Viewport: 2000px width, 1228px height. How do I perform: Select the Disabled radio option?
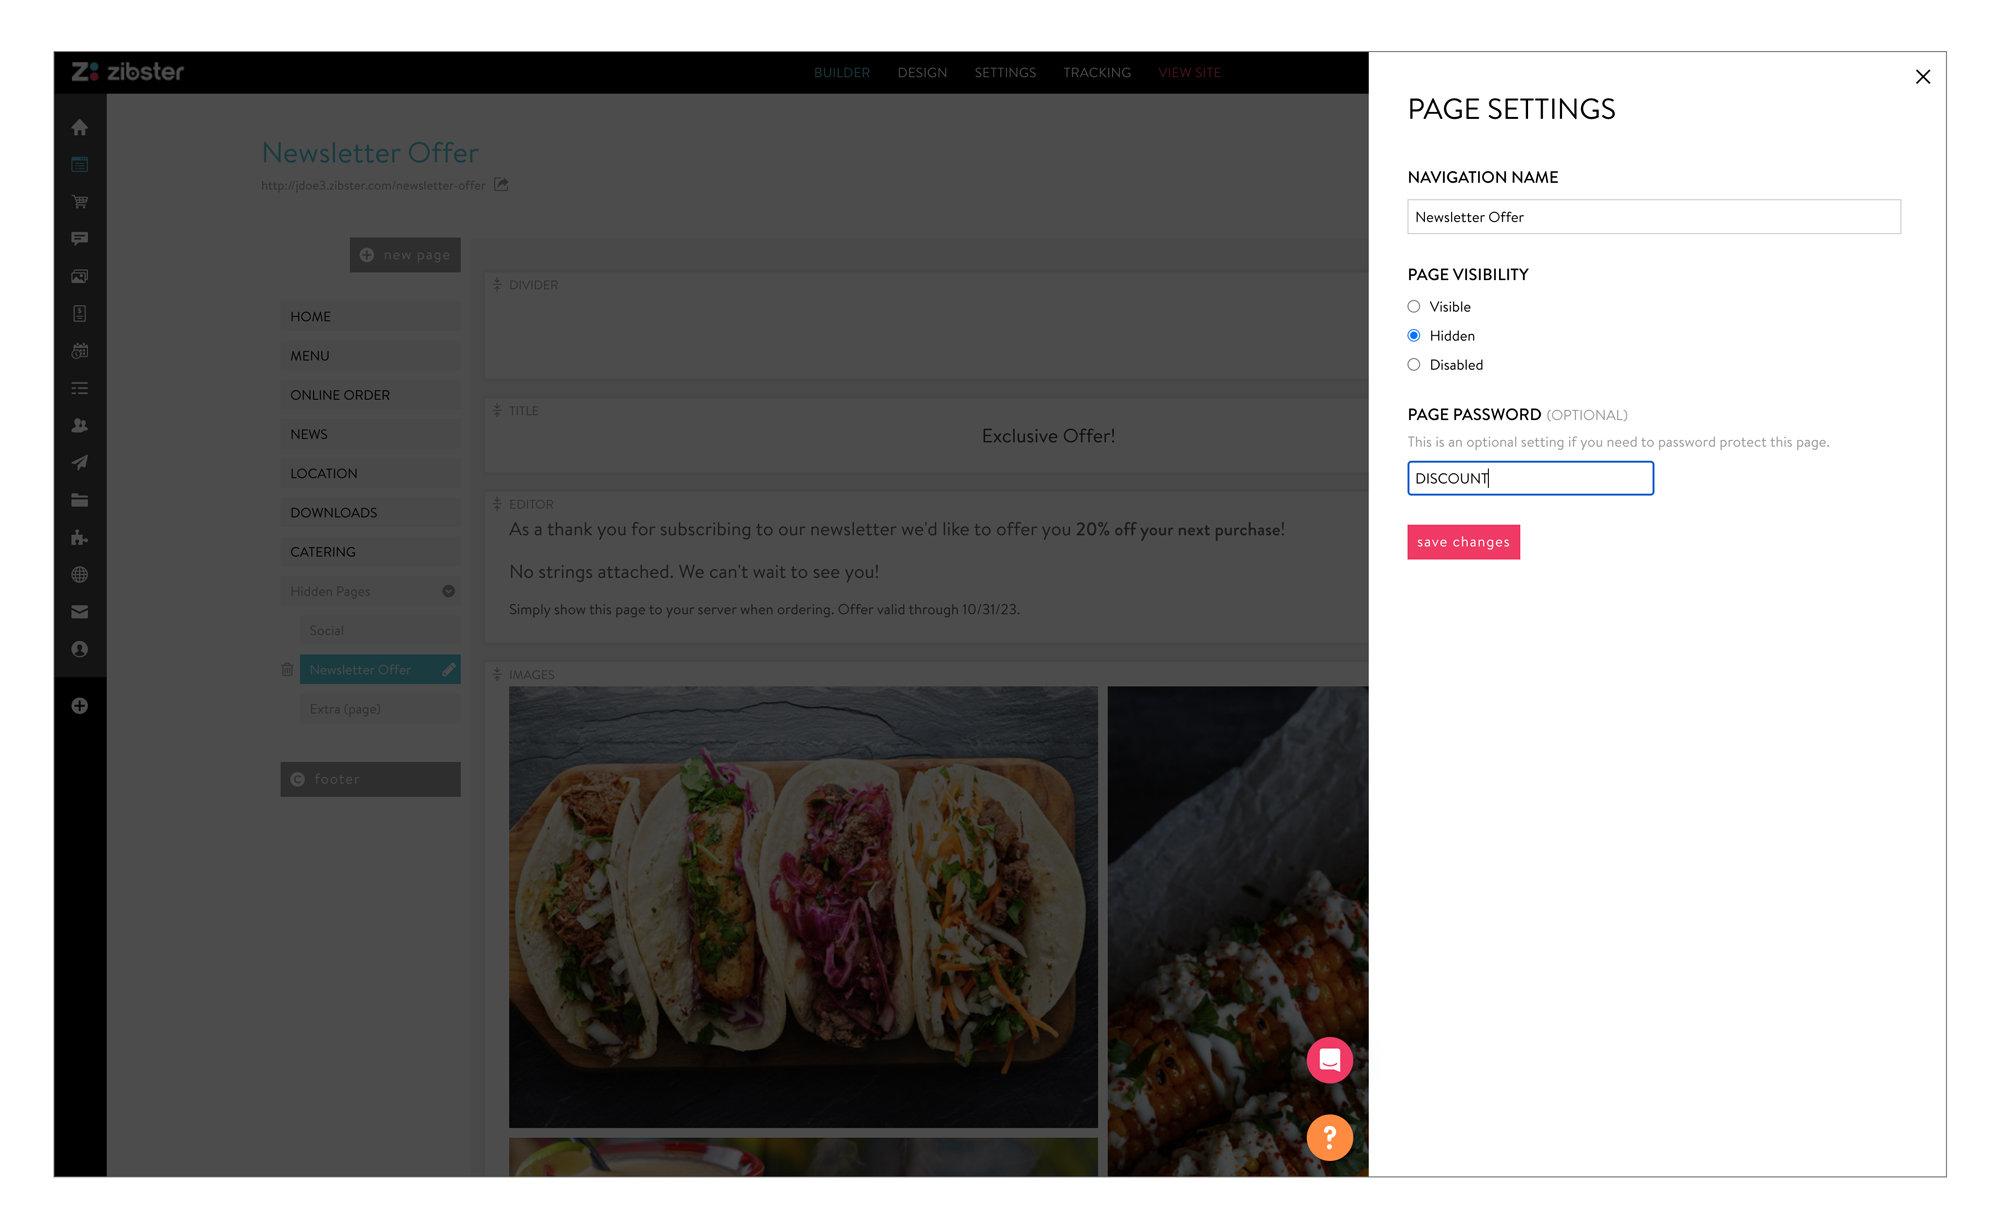[1414, 365]
